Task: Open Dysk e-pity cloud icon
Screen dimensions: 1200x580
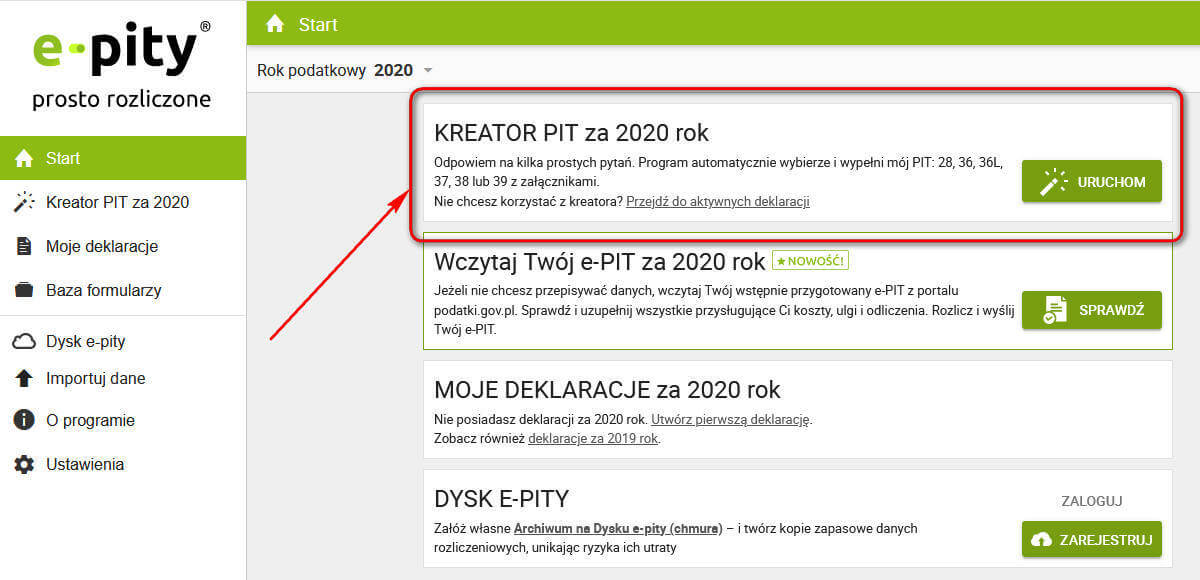Action: pos(22,341)
